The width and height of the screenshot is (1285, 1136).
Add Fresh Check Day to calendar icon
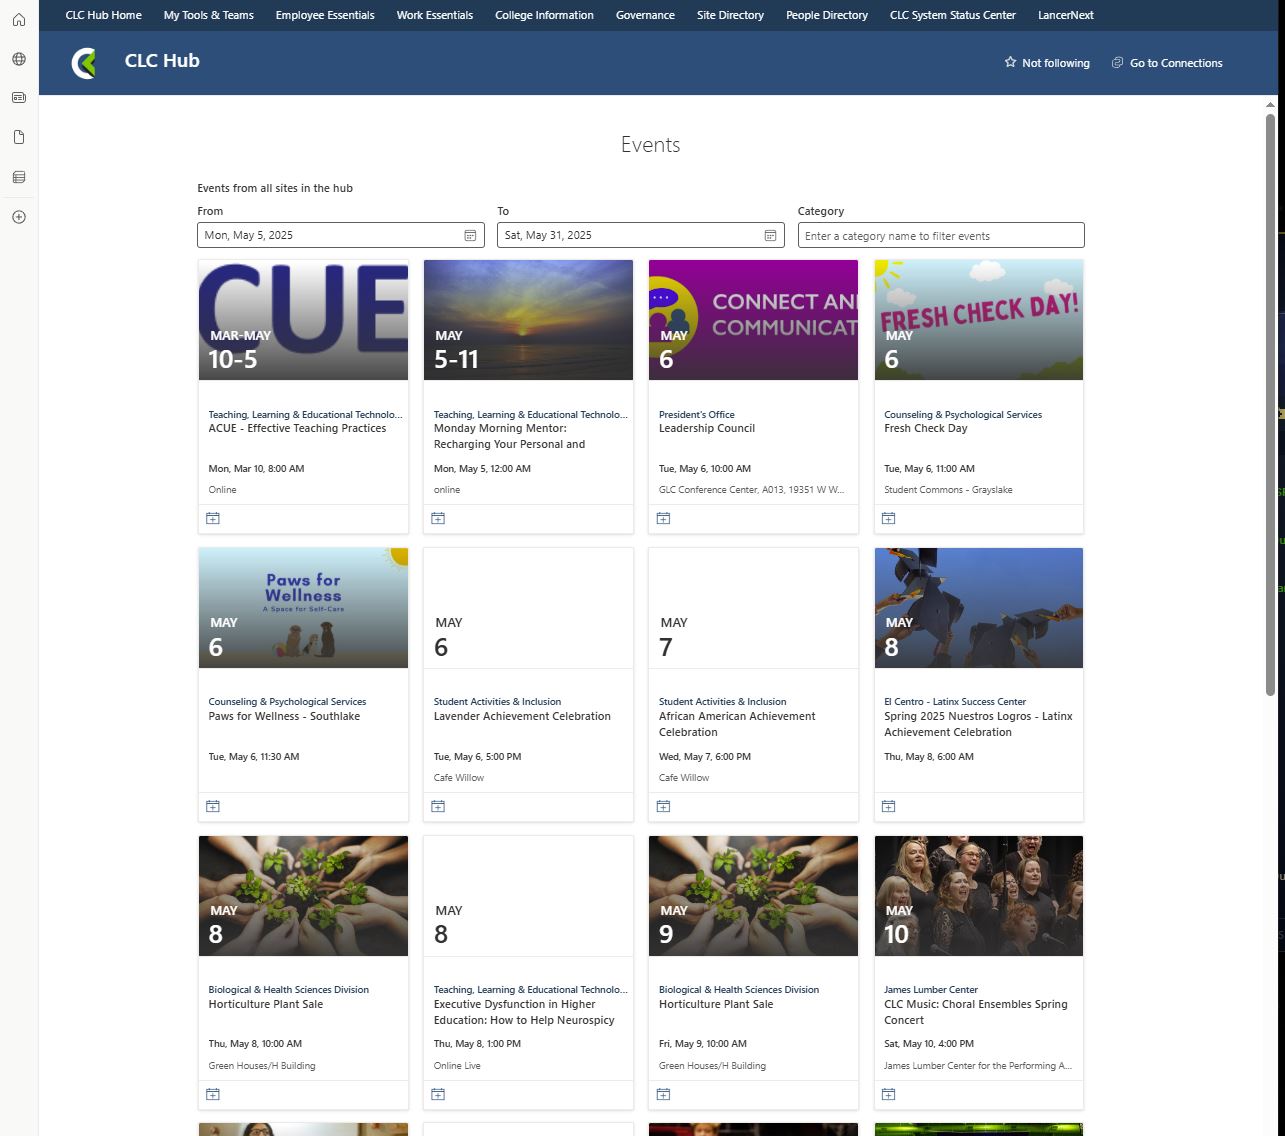click(888, 518)
